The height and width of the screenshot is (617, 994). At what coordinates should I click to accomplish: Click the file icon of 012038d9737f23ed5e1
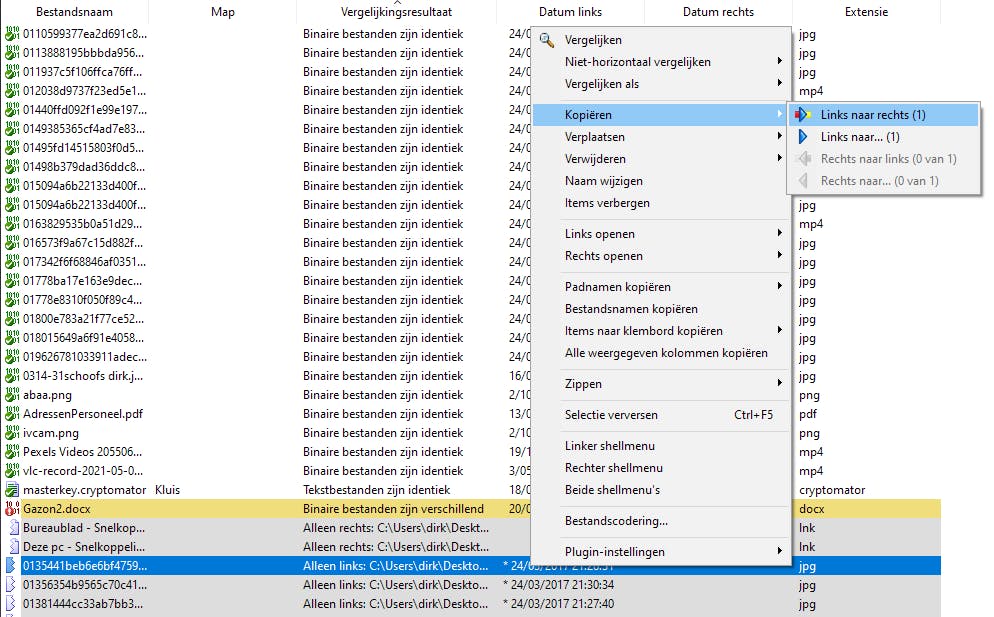click(11, 91)
